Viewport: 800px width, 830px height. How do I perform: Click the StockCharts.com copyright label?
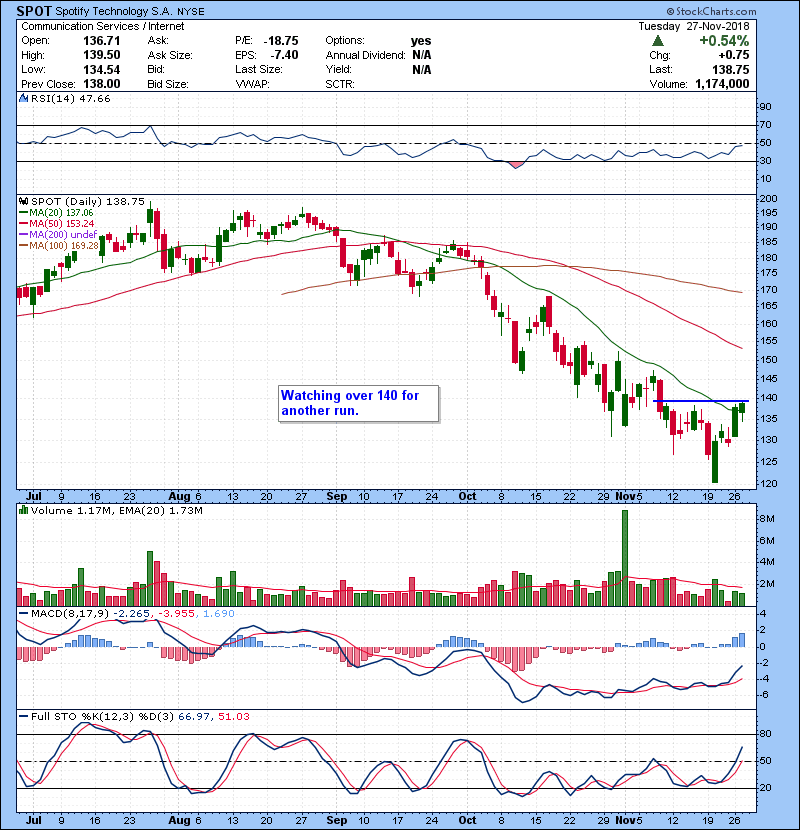tap(712, 11)
